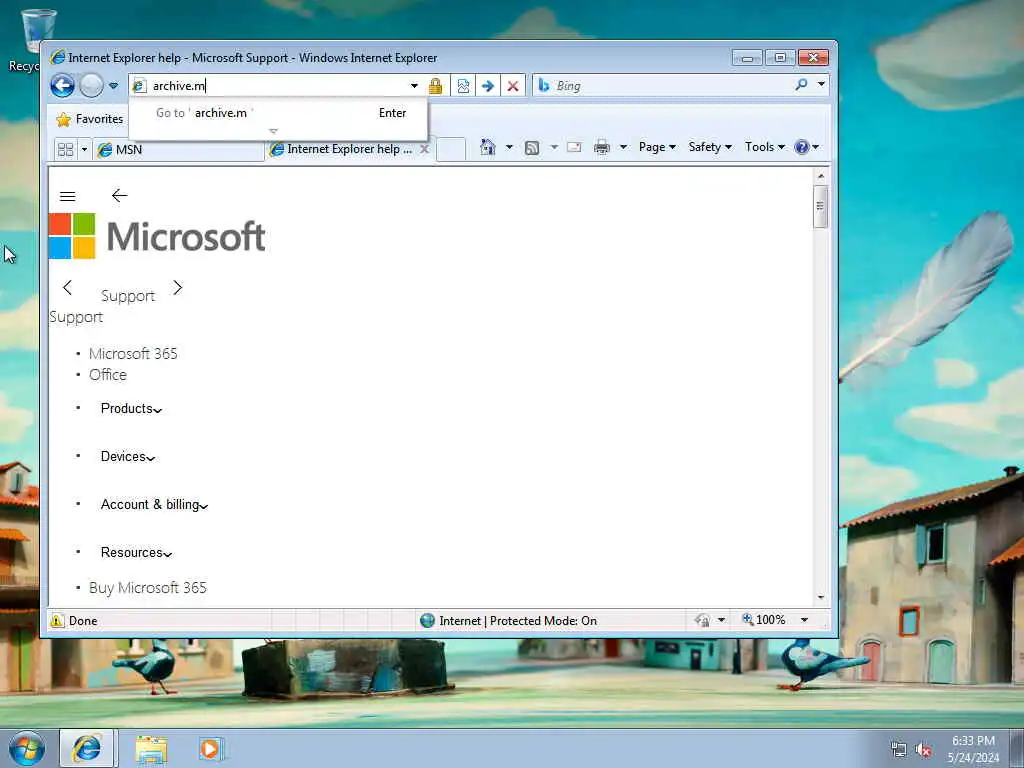Click the 100% zoom level button
Screen dimensions: 1024x768
pos(763,620)
